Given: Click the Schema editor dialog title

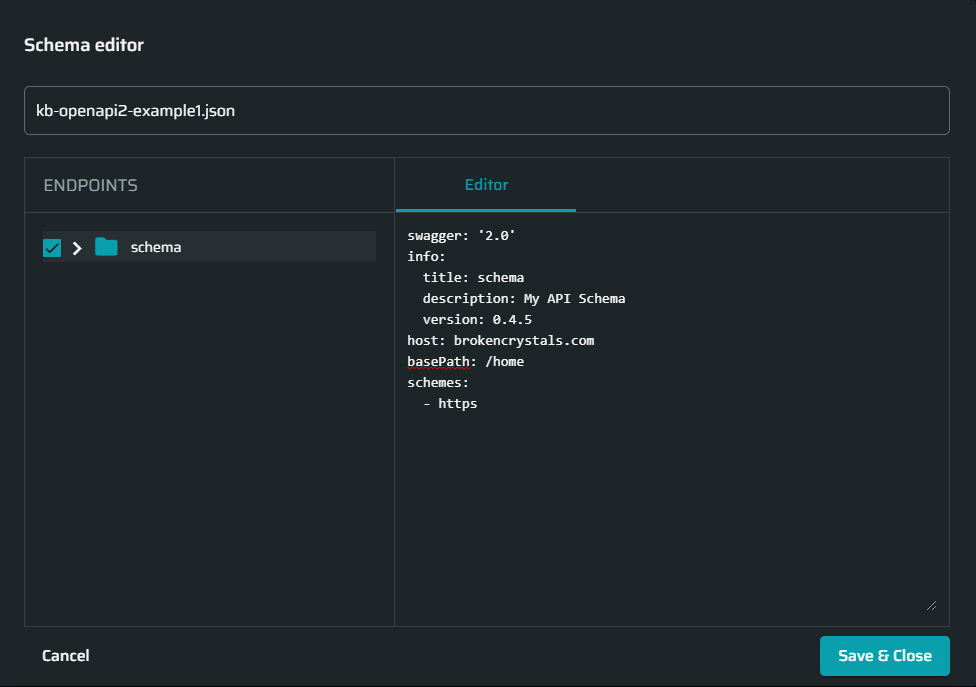Looking at the screenshot, I should tap(84, 45).
